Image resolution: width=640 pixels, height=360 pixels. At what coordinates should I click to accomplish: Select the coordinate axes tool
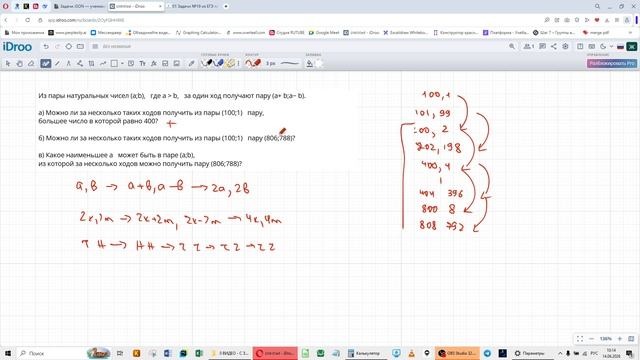point(91,63)
